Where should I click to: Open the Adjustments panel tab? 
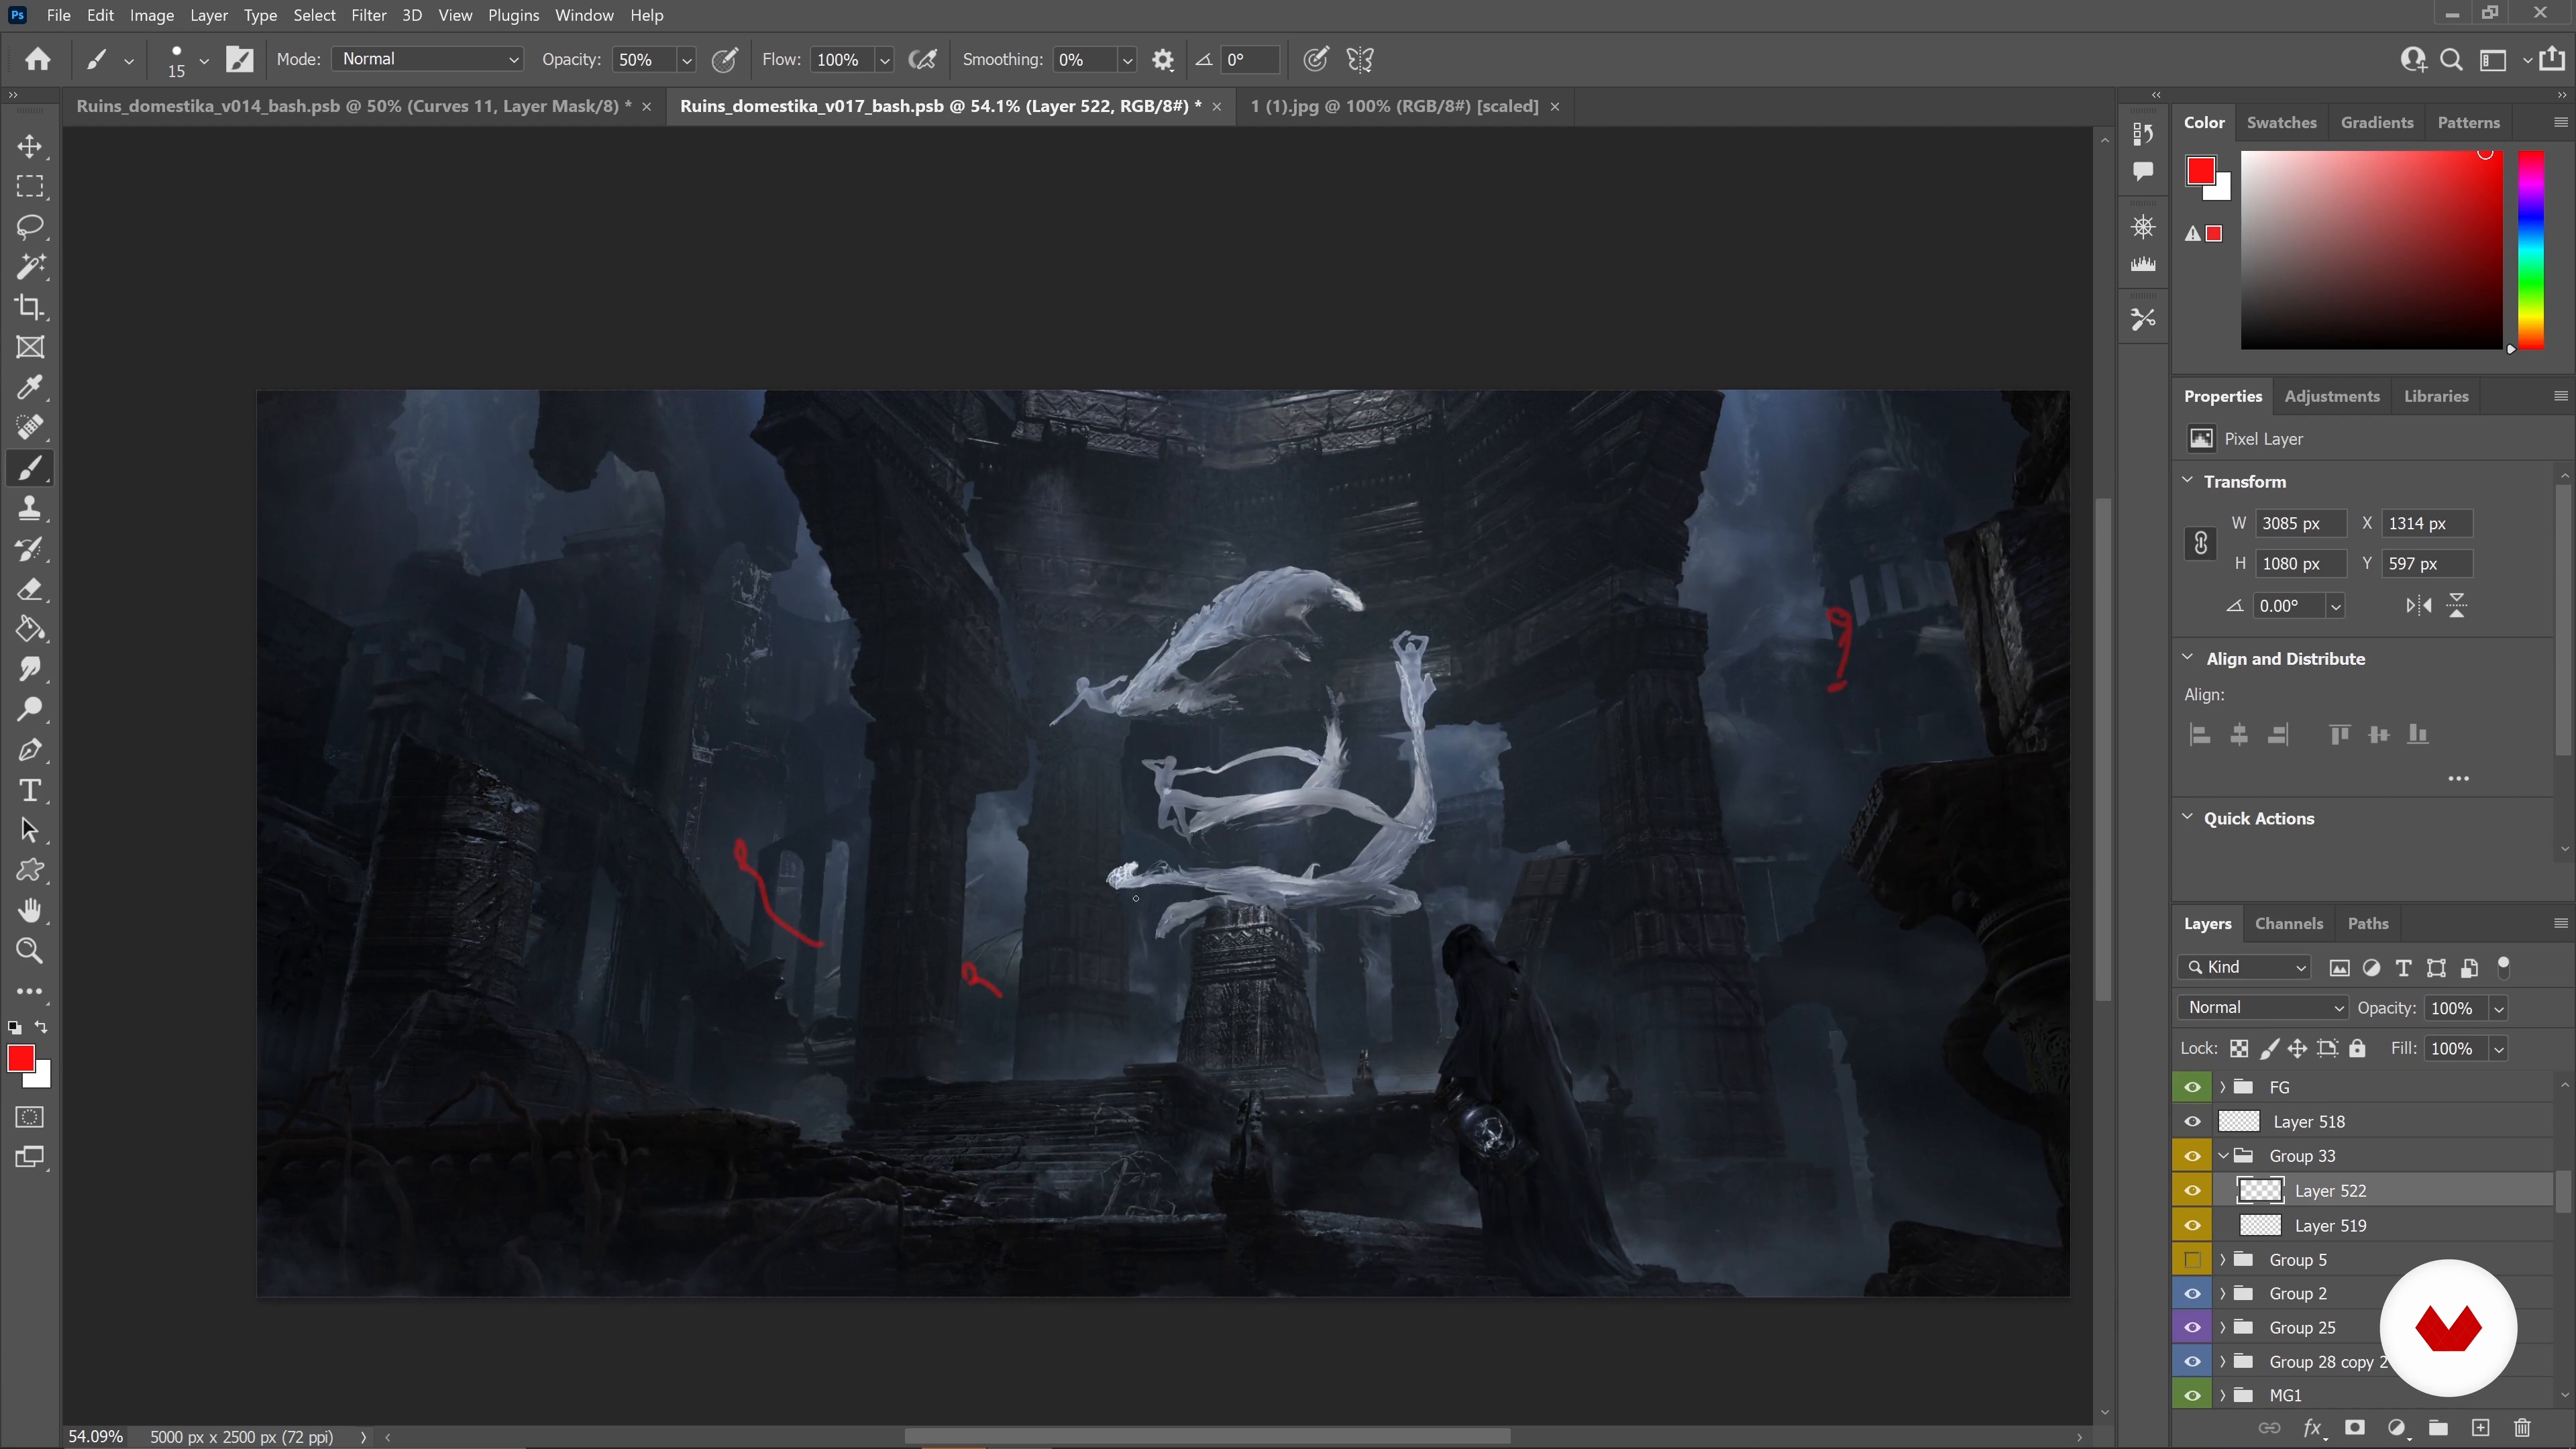click(x=2331, y=396)
